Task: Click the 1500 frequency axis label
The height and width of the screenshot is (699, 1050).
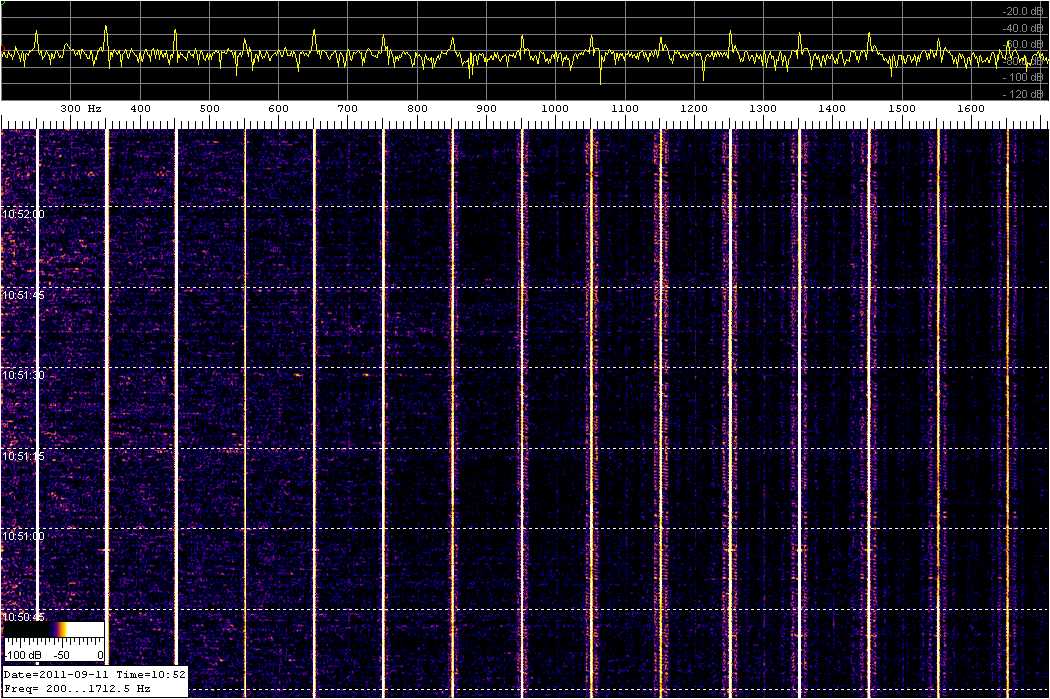Action: coord(902,108)
